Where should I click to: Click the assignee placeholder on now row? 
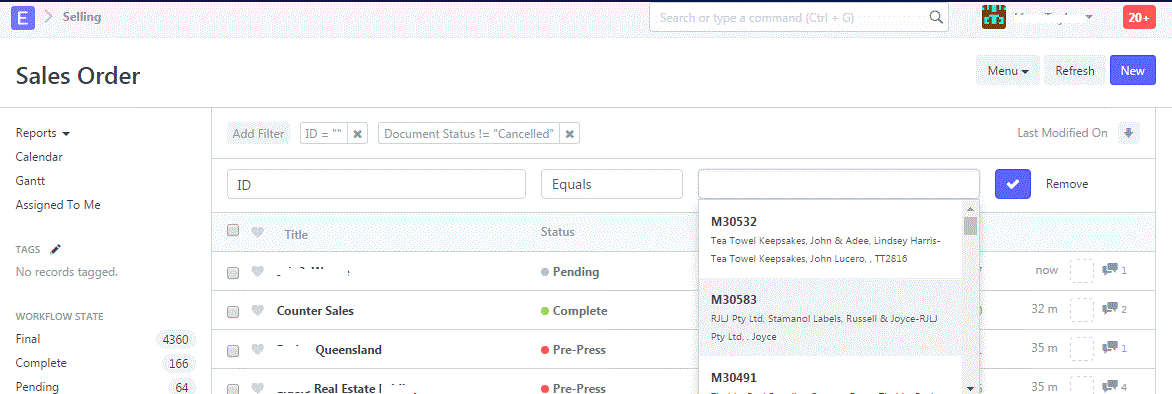pyautogui.click(x=1082, y=271)
